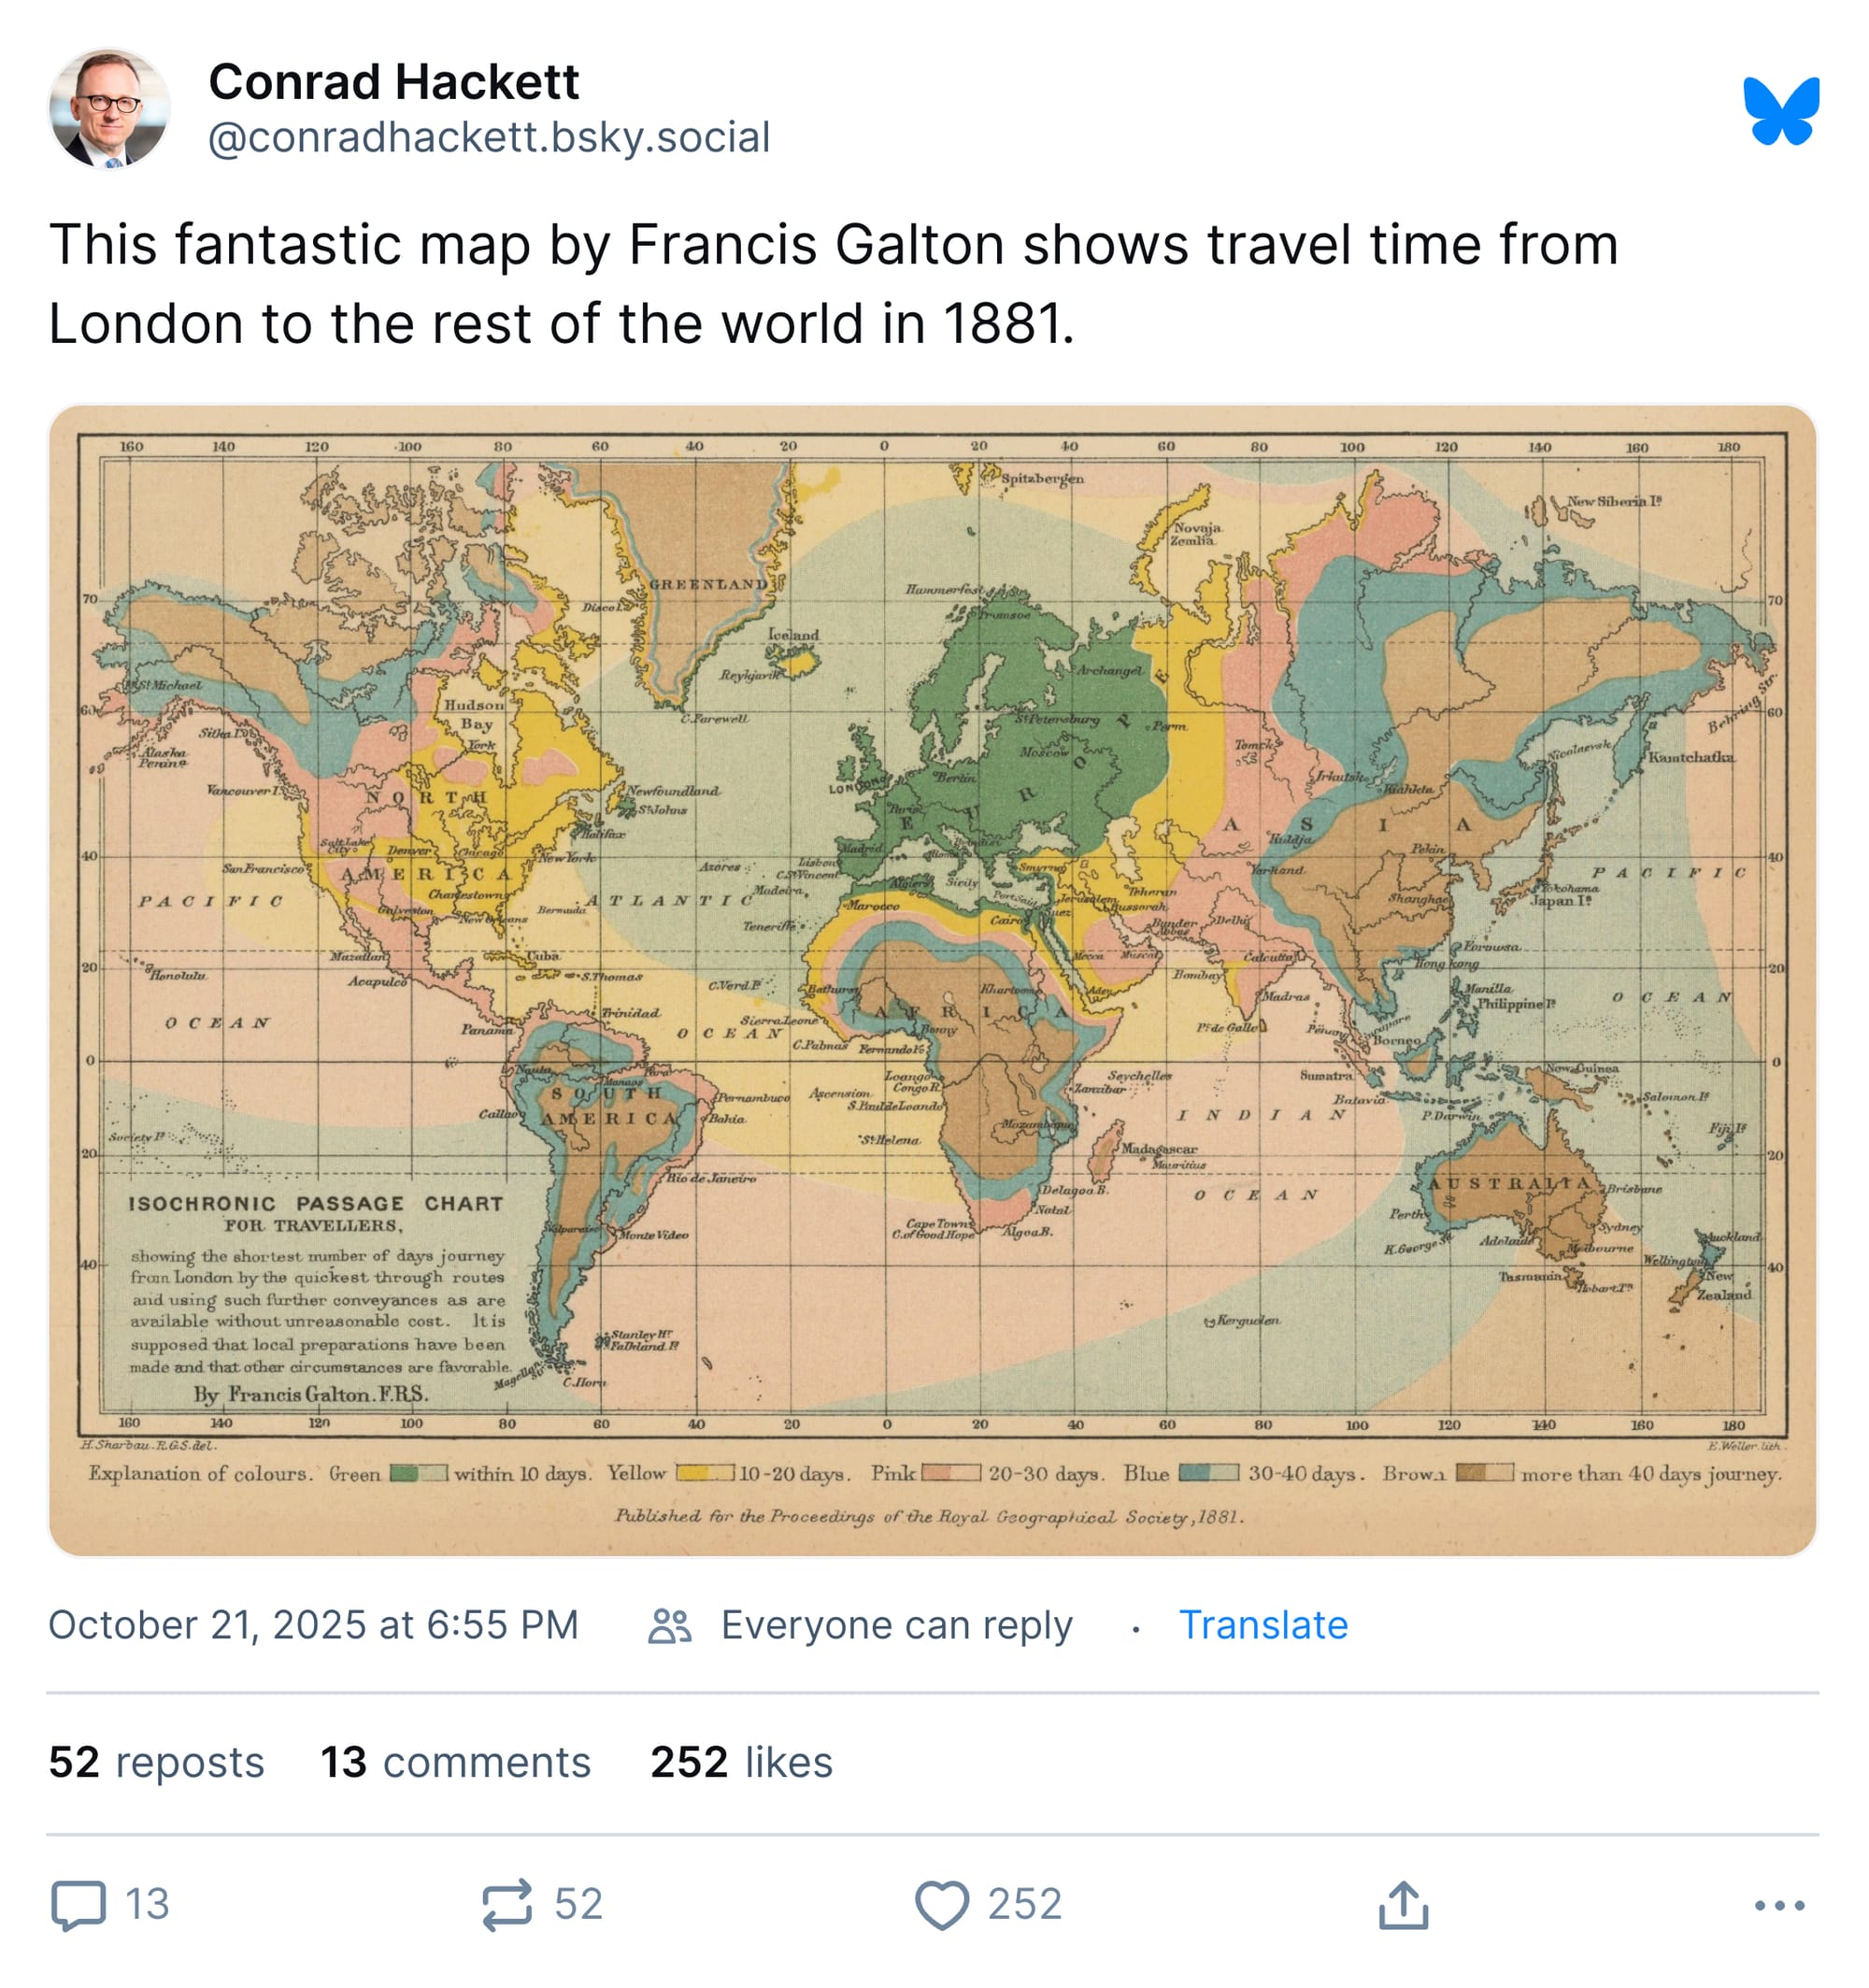Repost using the arrows icon

pos(507,1904)
